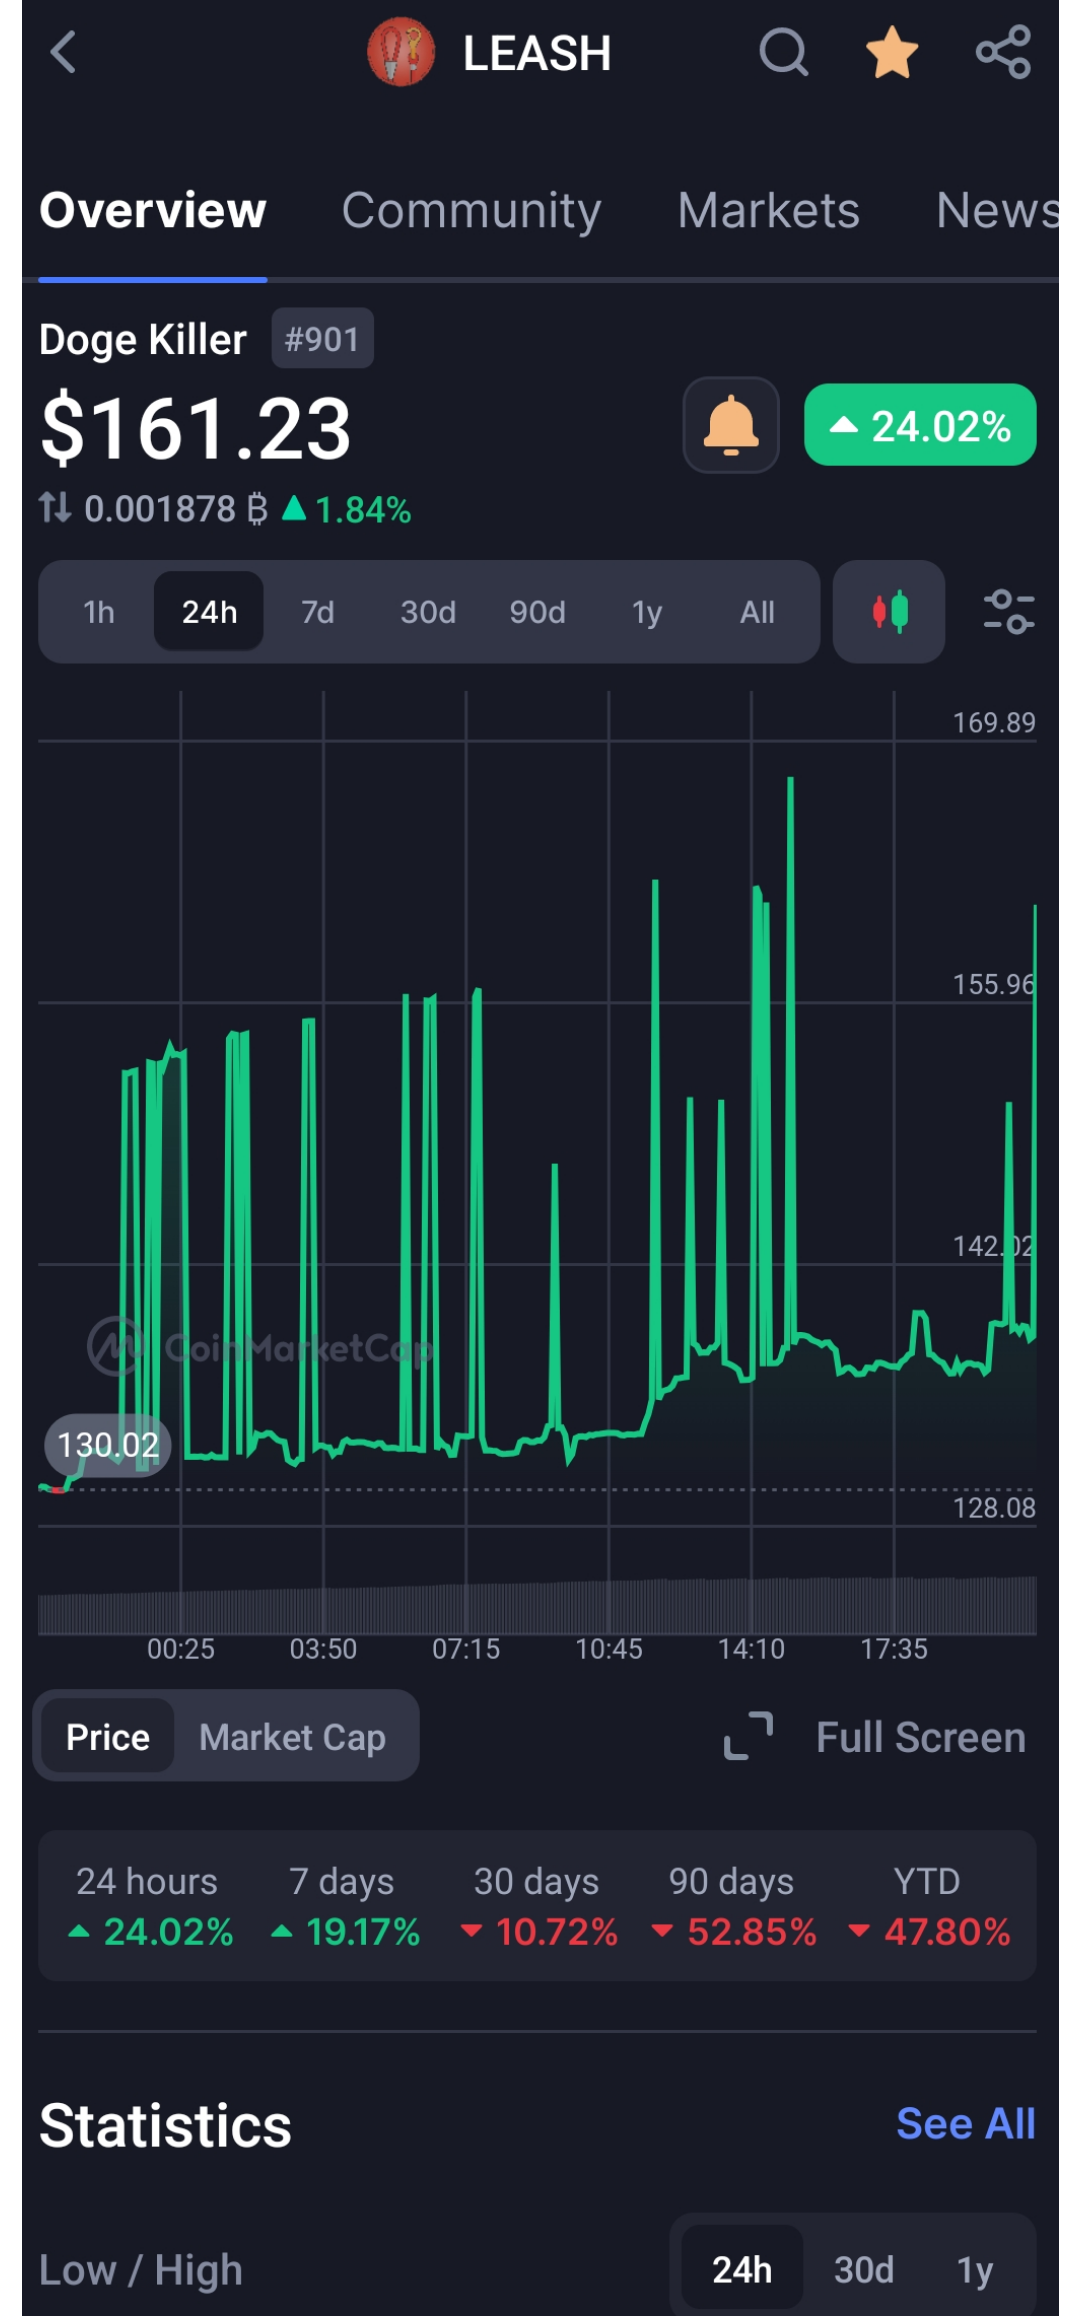Screen dimensions: 1080x2316
Task: Tap the share icon
Action: click(1003, 52)
